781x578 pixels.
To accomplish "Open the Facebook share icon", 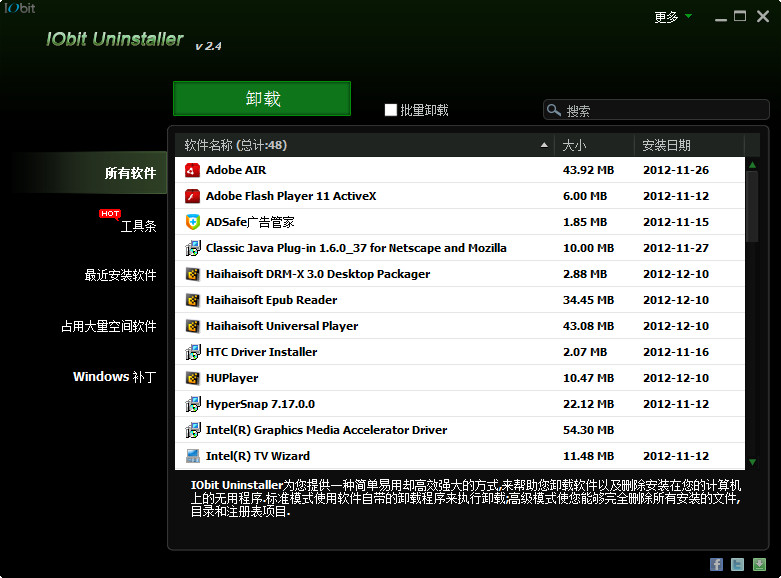I will (x=716, y=564).
